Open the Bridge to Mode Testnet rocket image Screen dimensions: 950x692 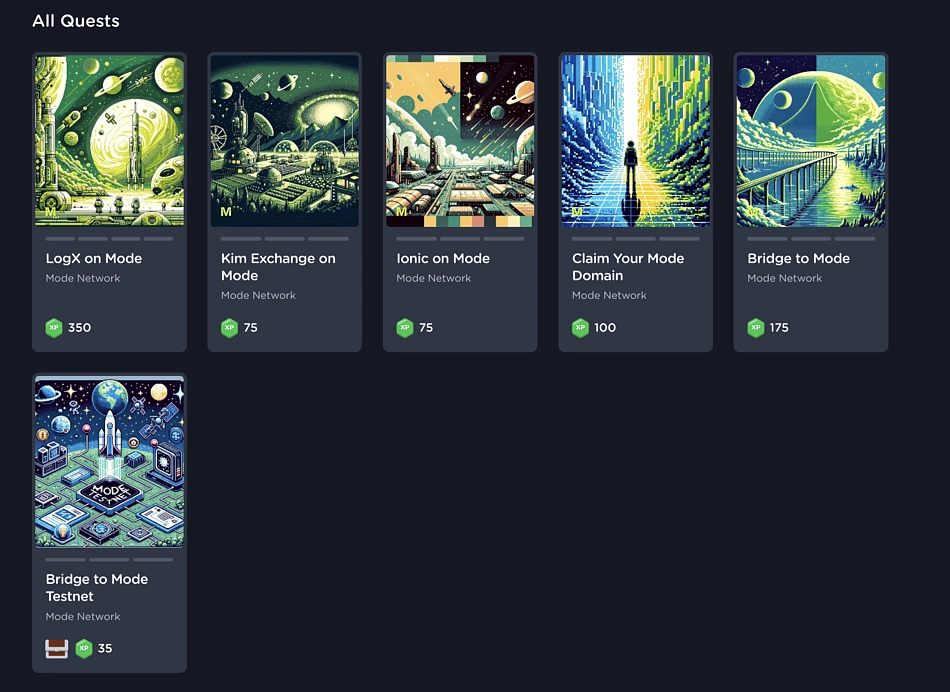pos(110,462)
